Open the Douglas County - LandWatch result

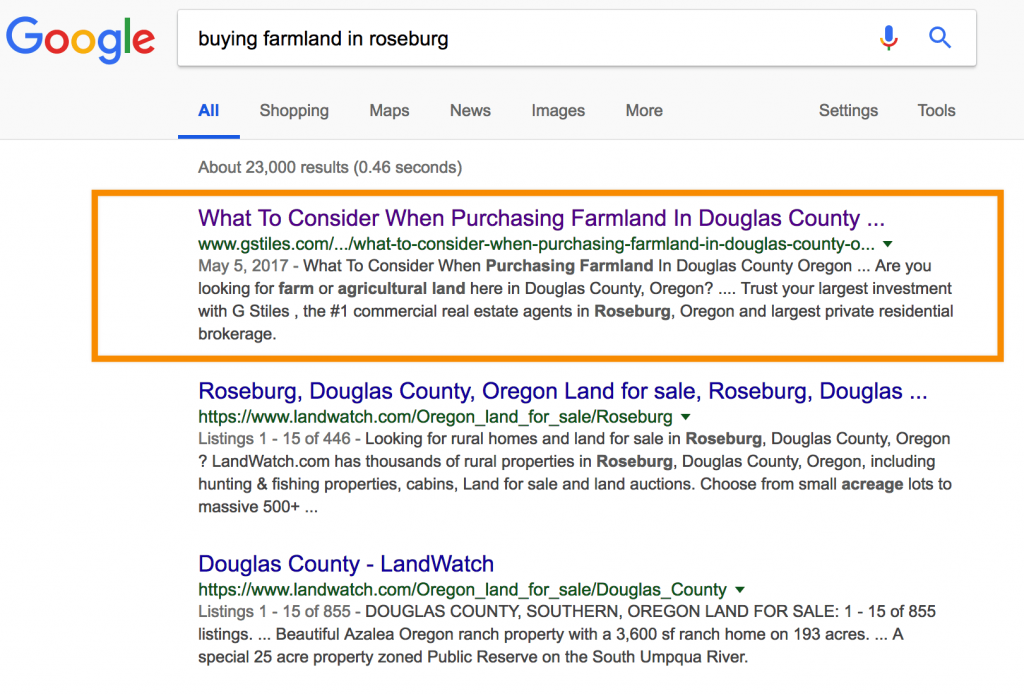click(x=346, y=564)
